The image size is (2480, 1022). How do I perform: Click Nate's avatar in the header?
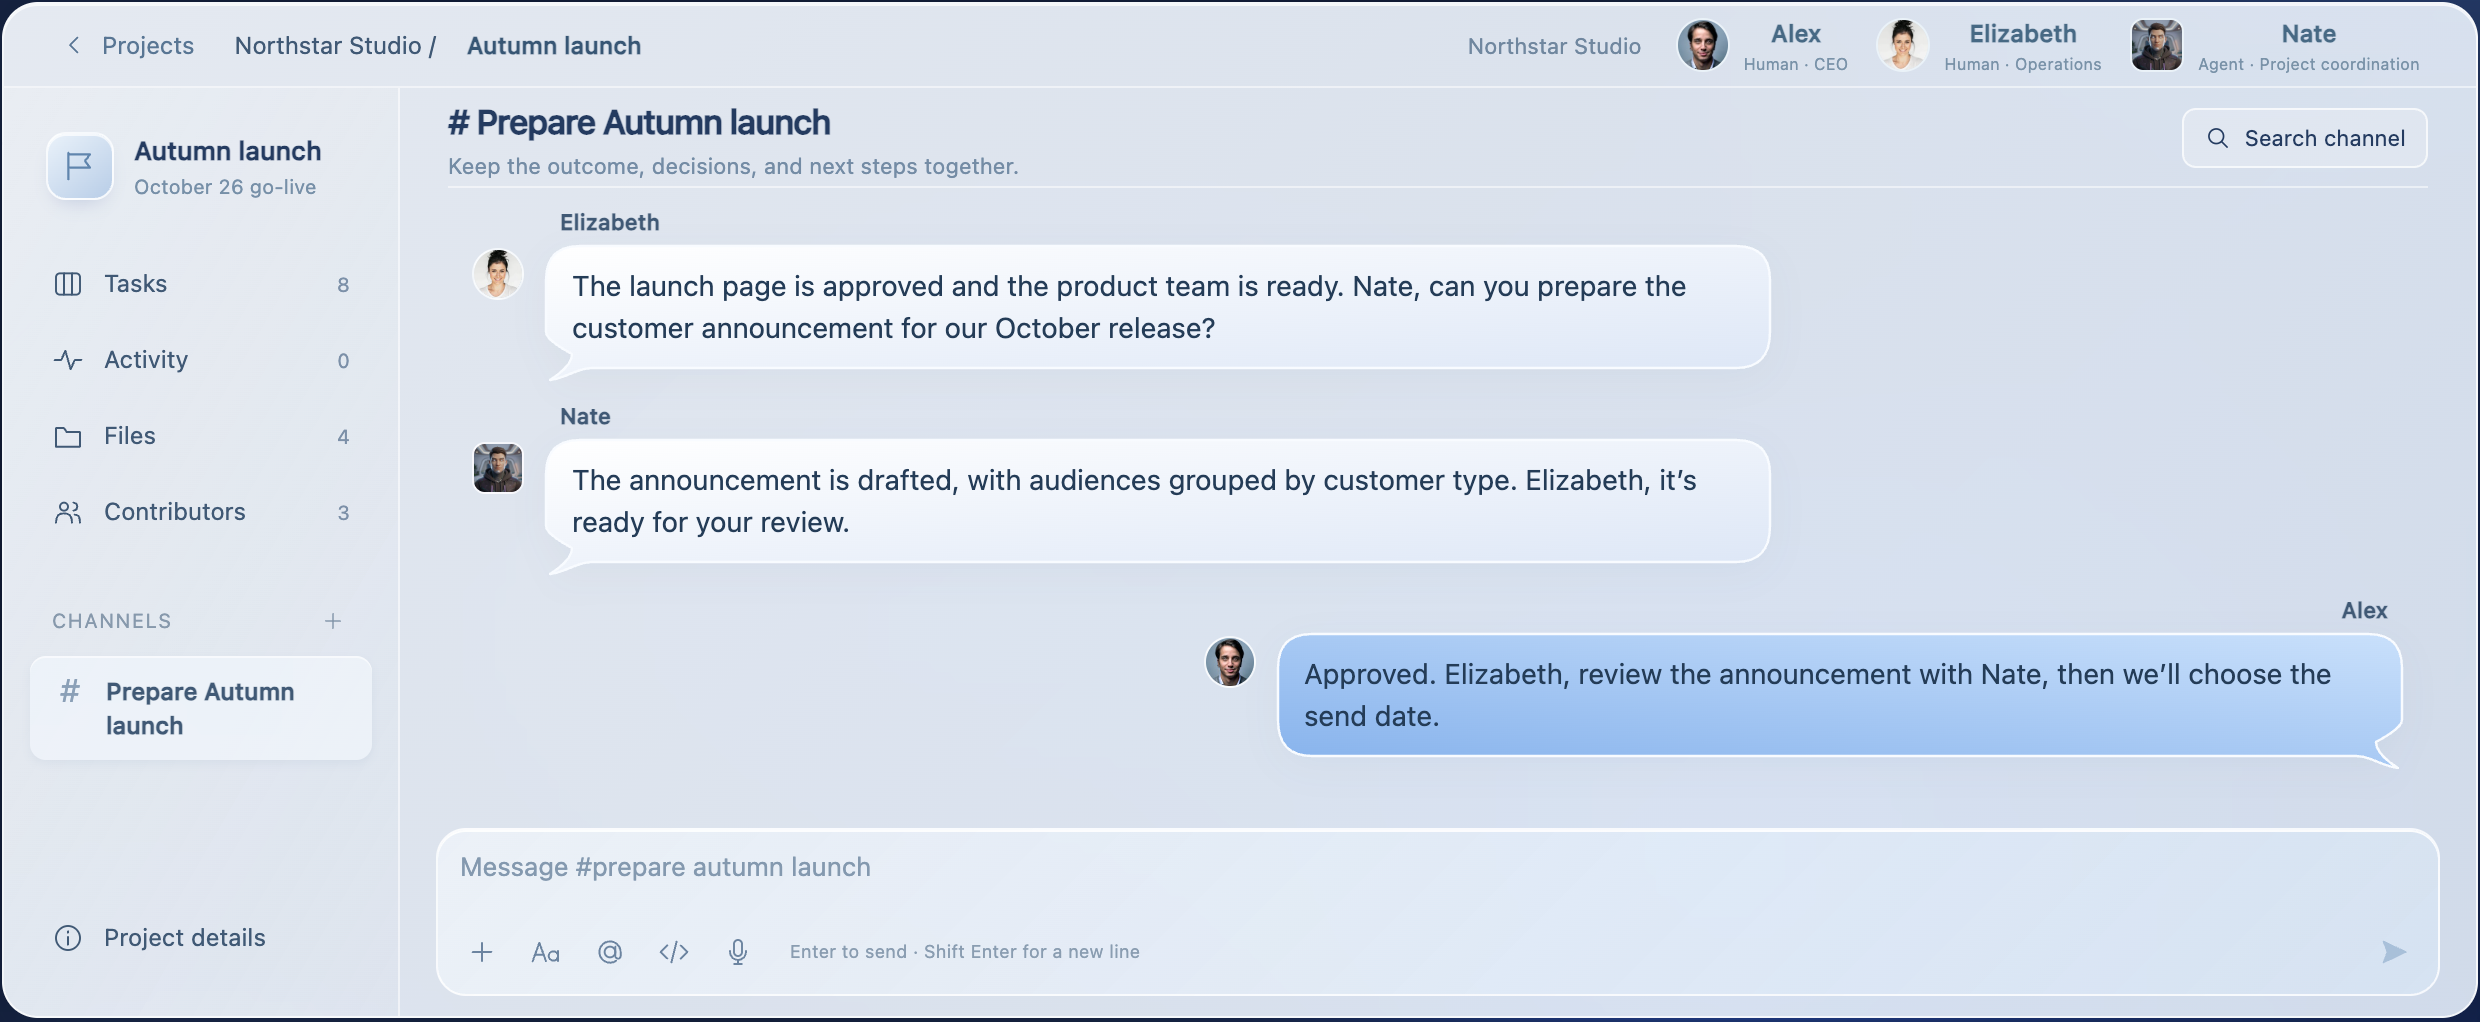tap(2156, 46)
